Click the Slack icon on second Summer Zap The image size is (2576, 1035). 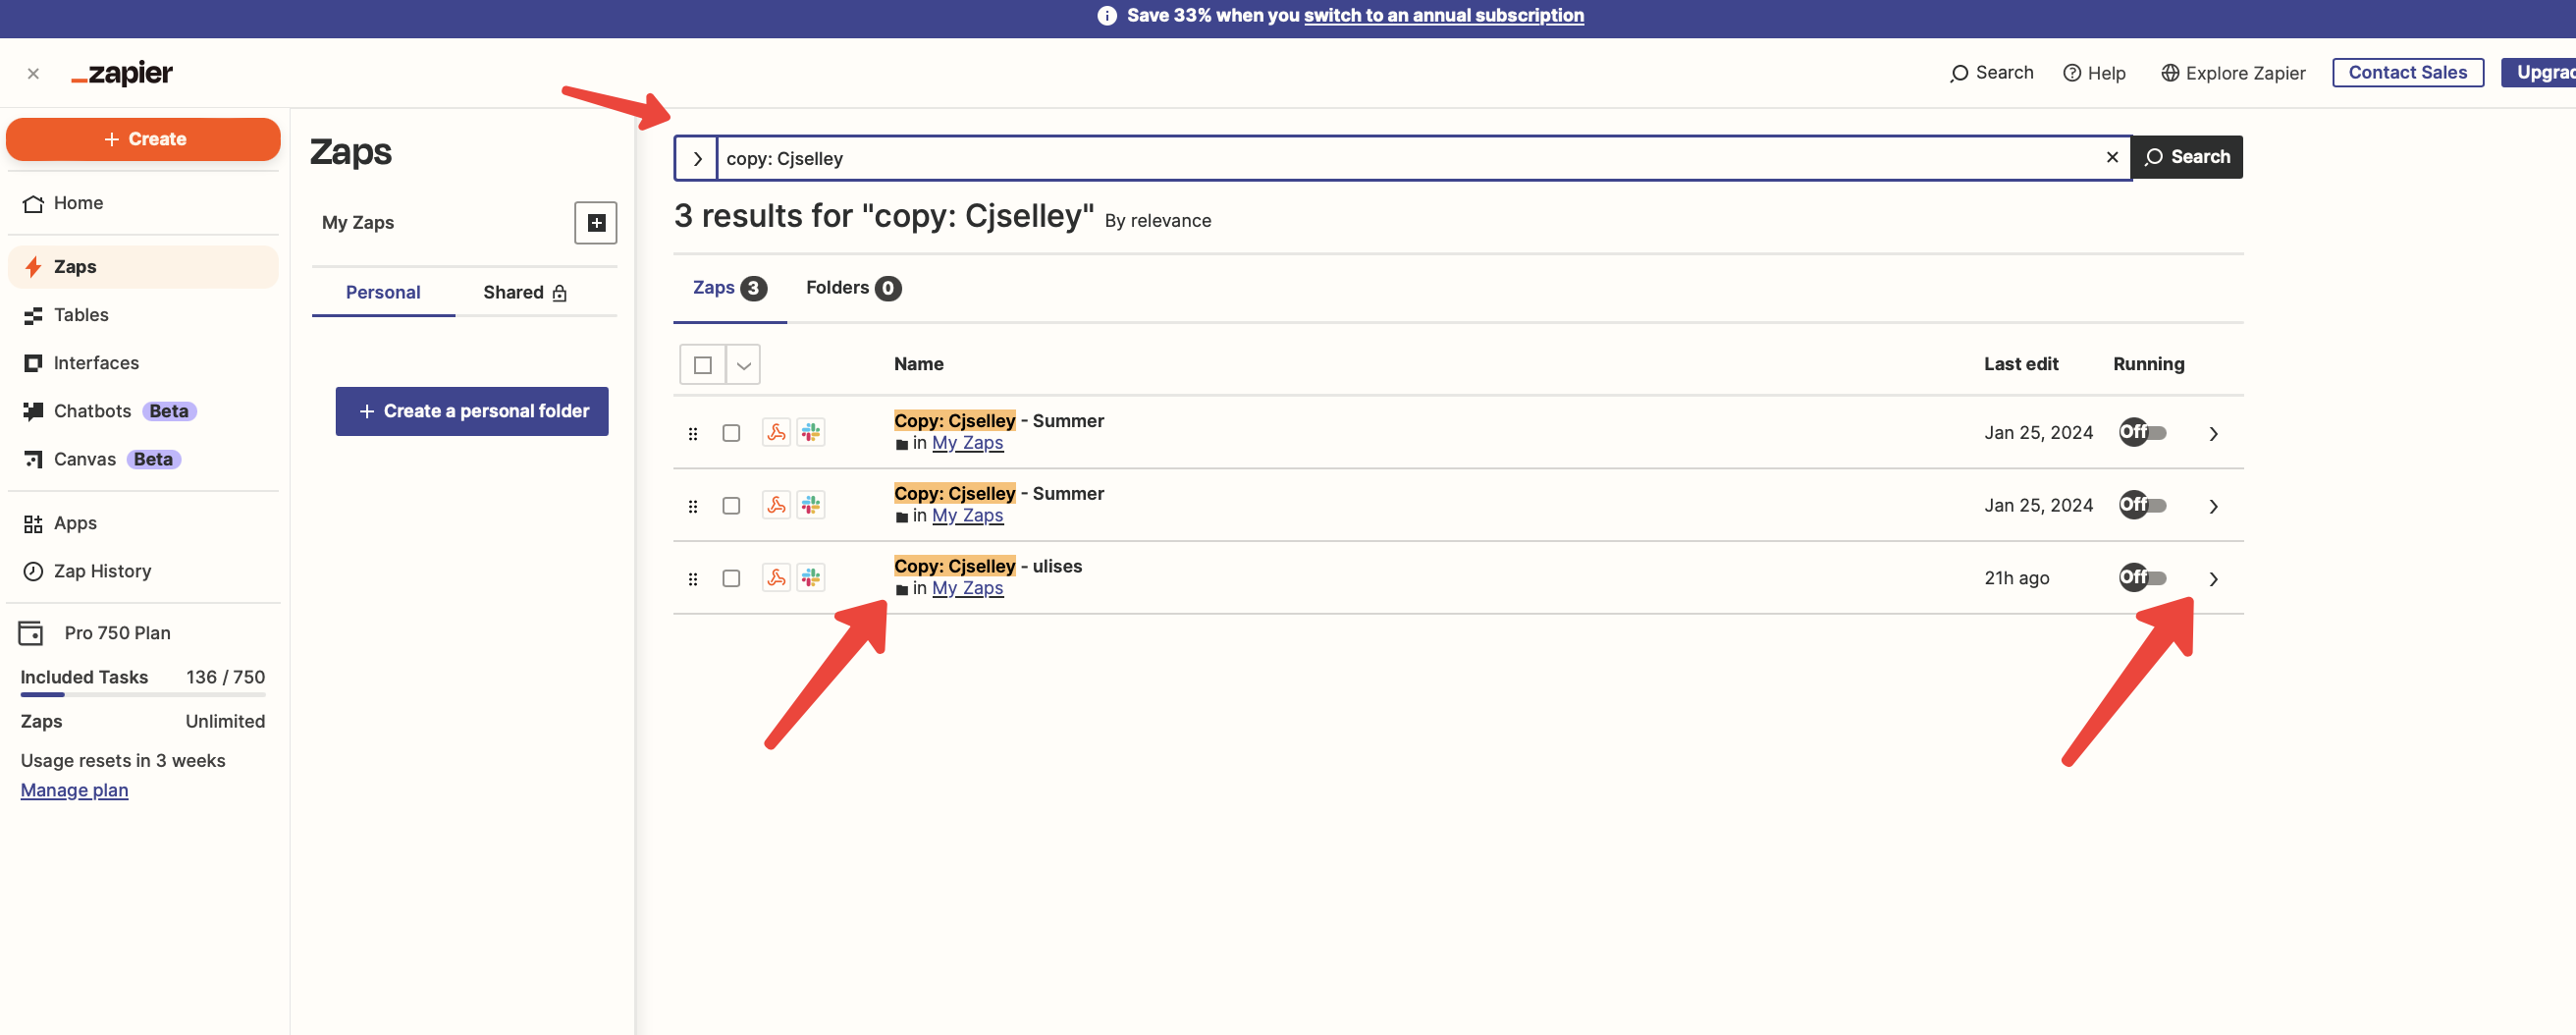pos(811,505)
